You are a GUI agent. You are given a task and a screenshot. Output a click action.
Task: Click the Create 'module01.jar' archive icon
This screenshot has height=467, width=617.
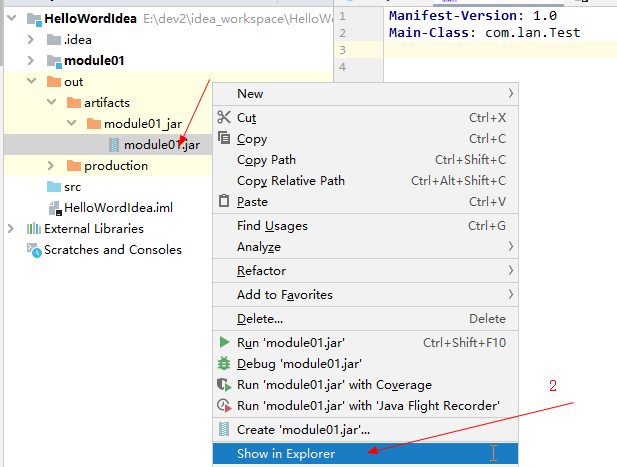pyautogui.click(x=224, y=429)
